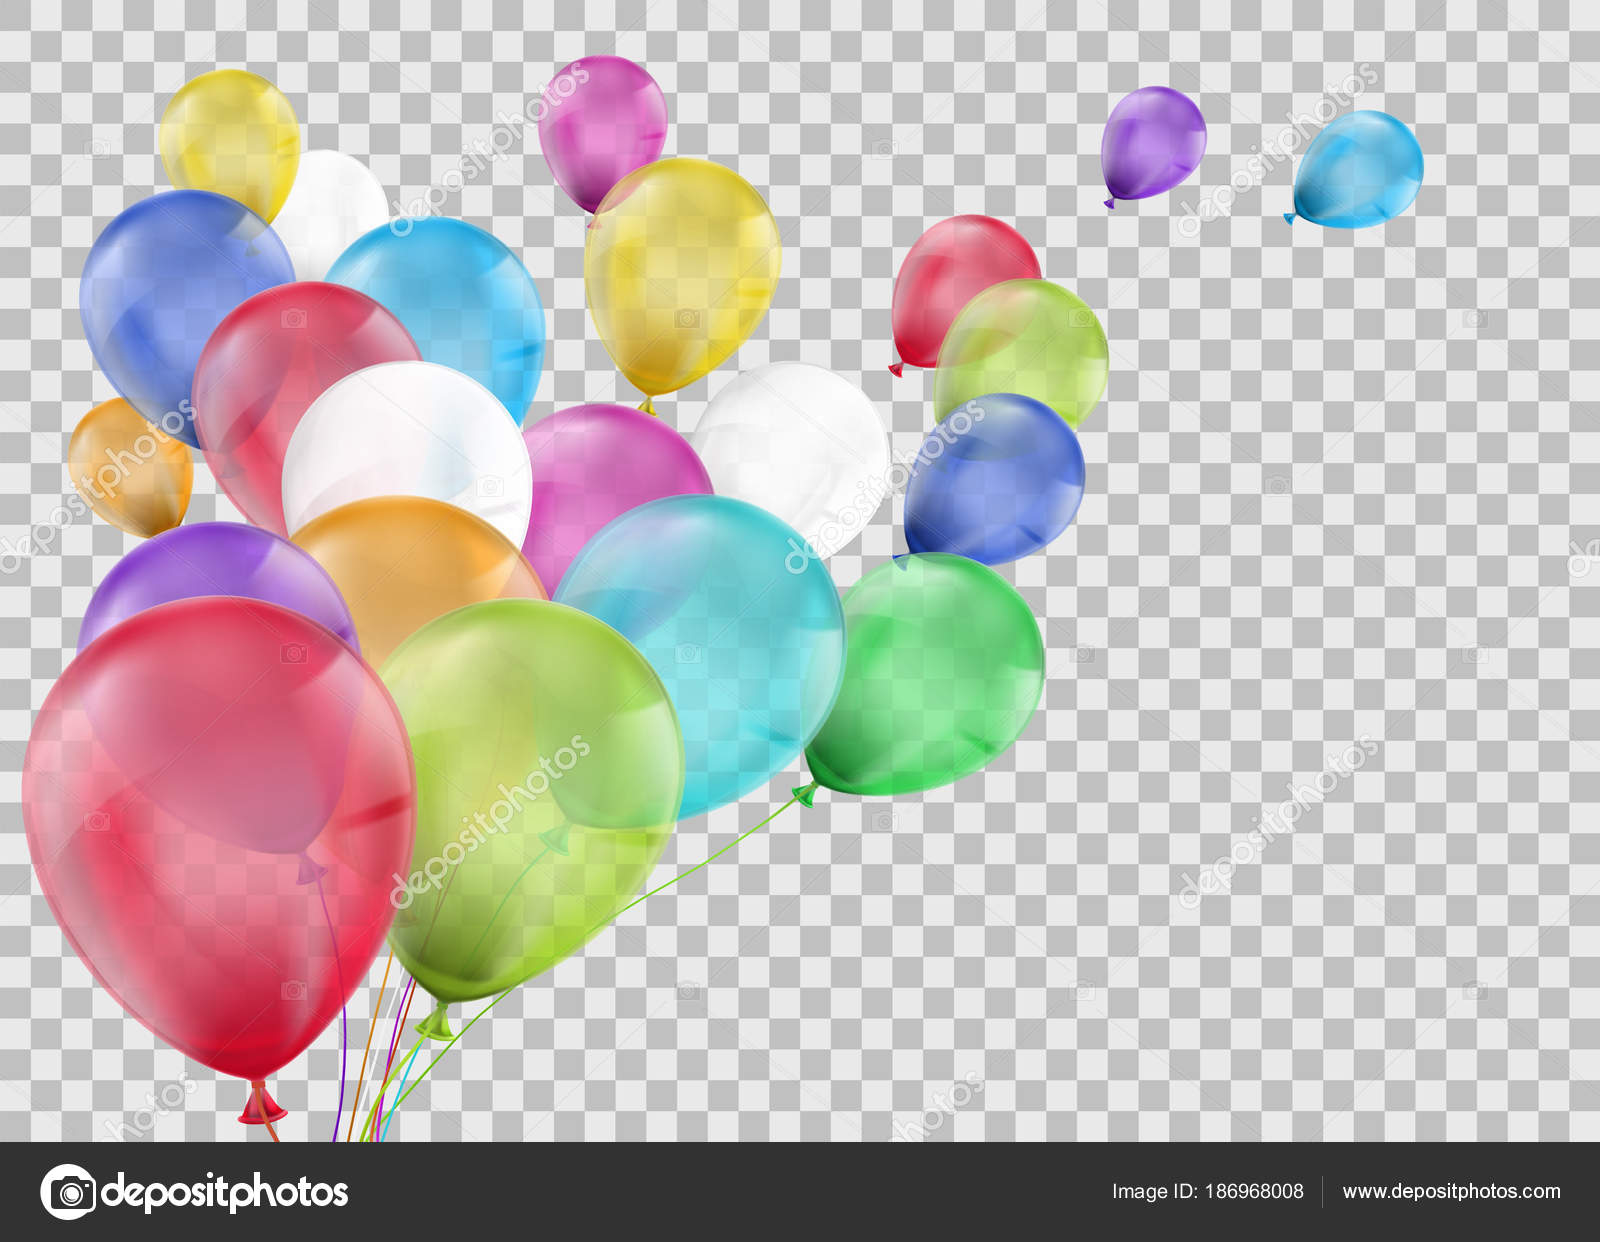Toggle the white balloon above the teal one

(x=790, y=440)
